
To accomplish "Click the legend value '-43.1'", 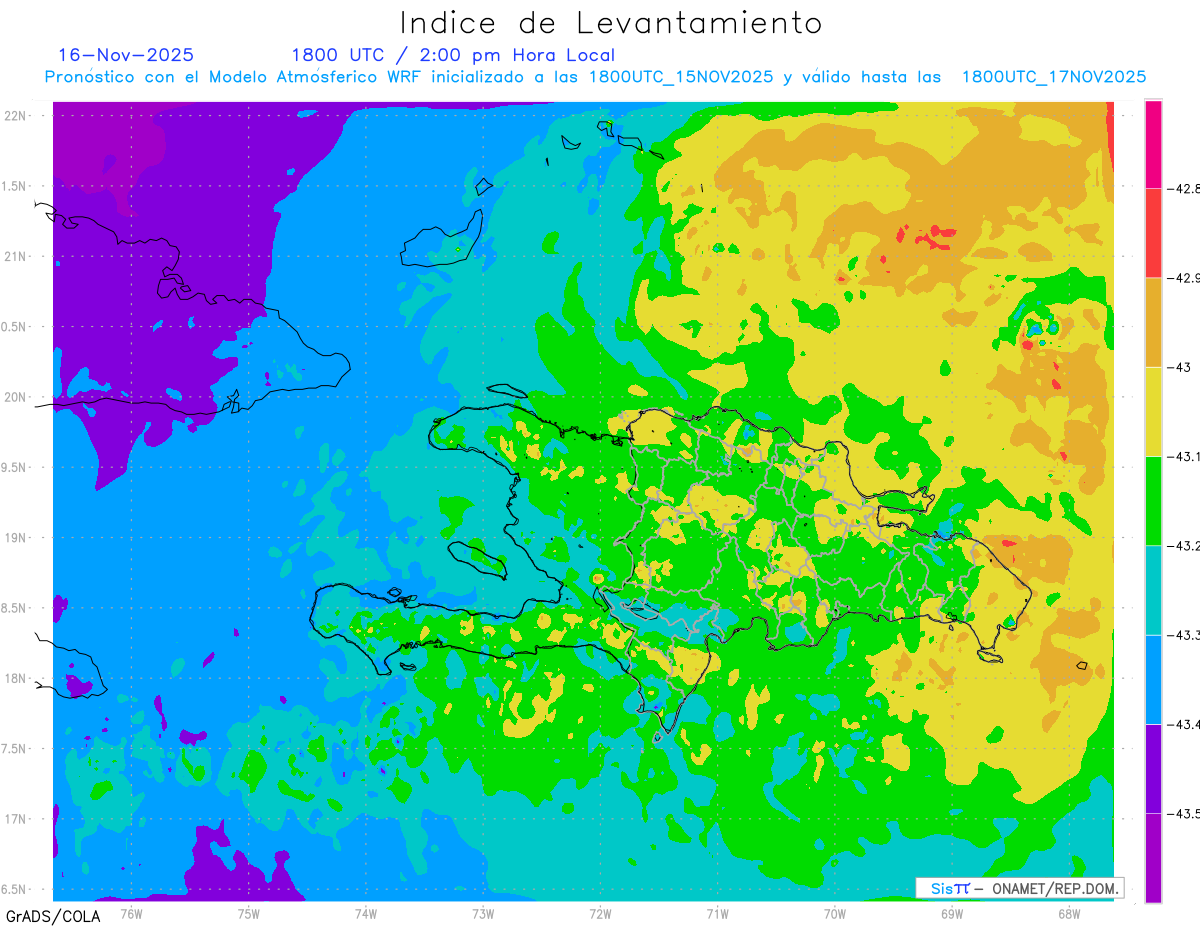I will coord(1185,456).
